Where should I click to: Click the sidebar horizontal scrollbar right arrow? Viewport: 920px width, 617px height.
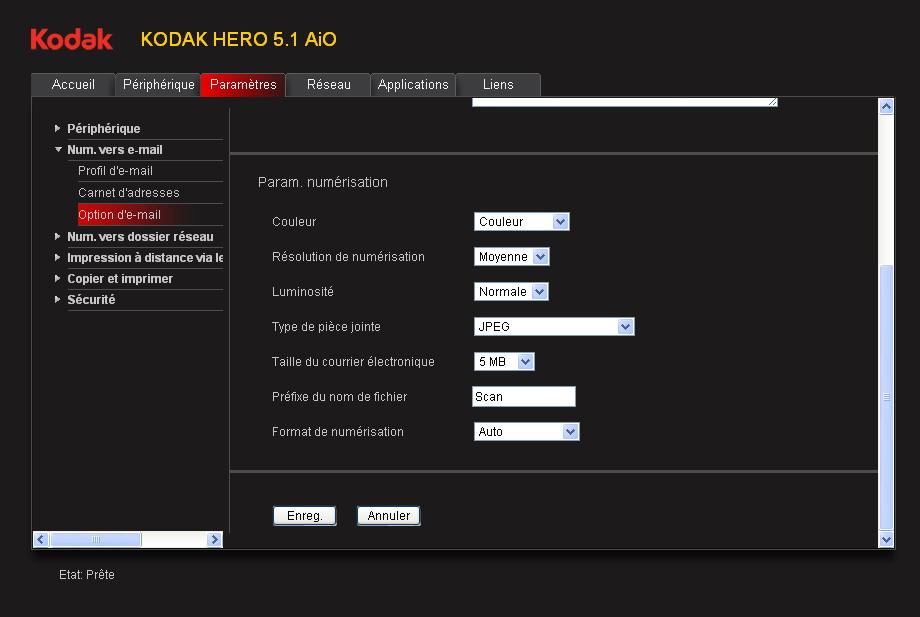point(214,539)
